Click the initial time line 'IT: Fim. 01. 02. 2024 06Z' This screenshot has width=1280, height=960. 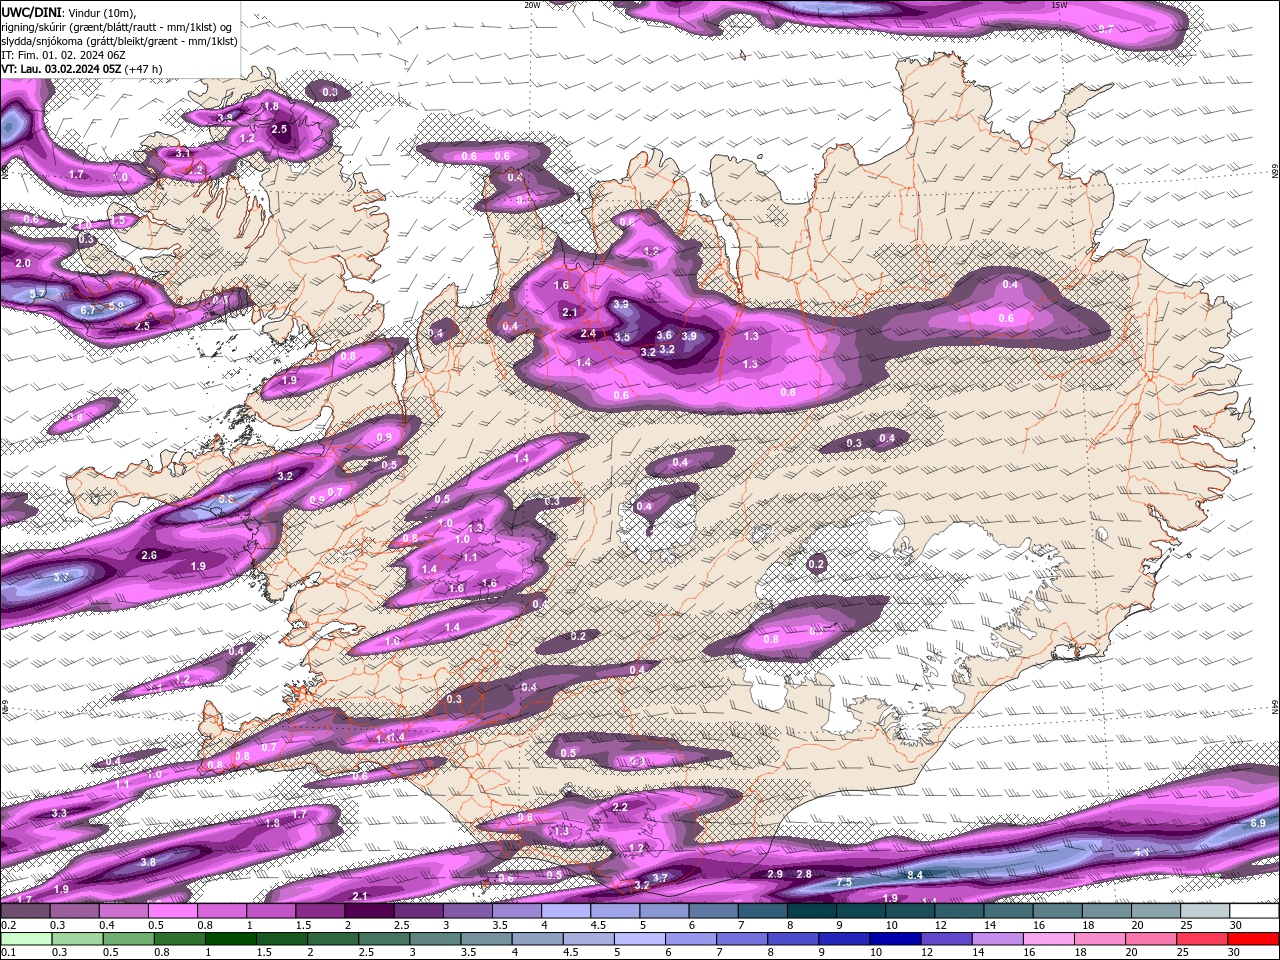pyautogui.click(x=63, y=55)
